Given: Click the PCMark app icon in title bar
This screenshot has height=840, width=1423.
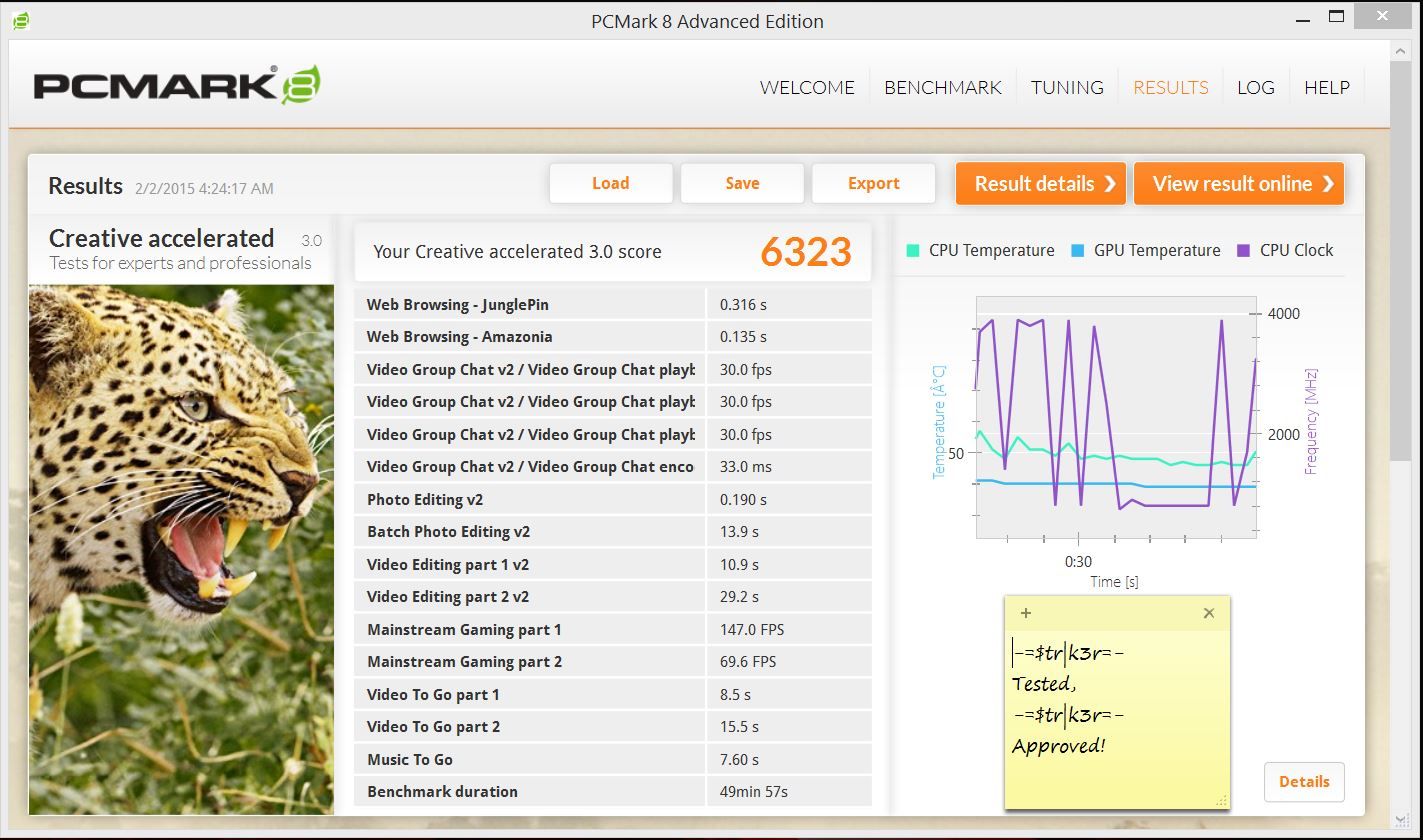Looking at the screenshot, I should point(21,20).
